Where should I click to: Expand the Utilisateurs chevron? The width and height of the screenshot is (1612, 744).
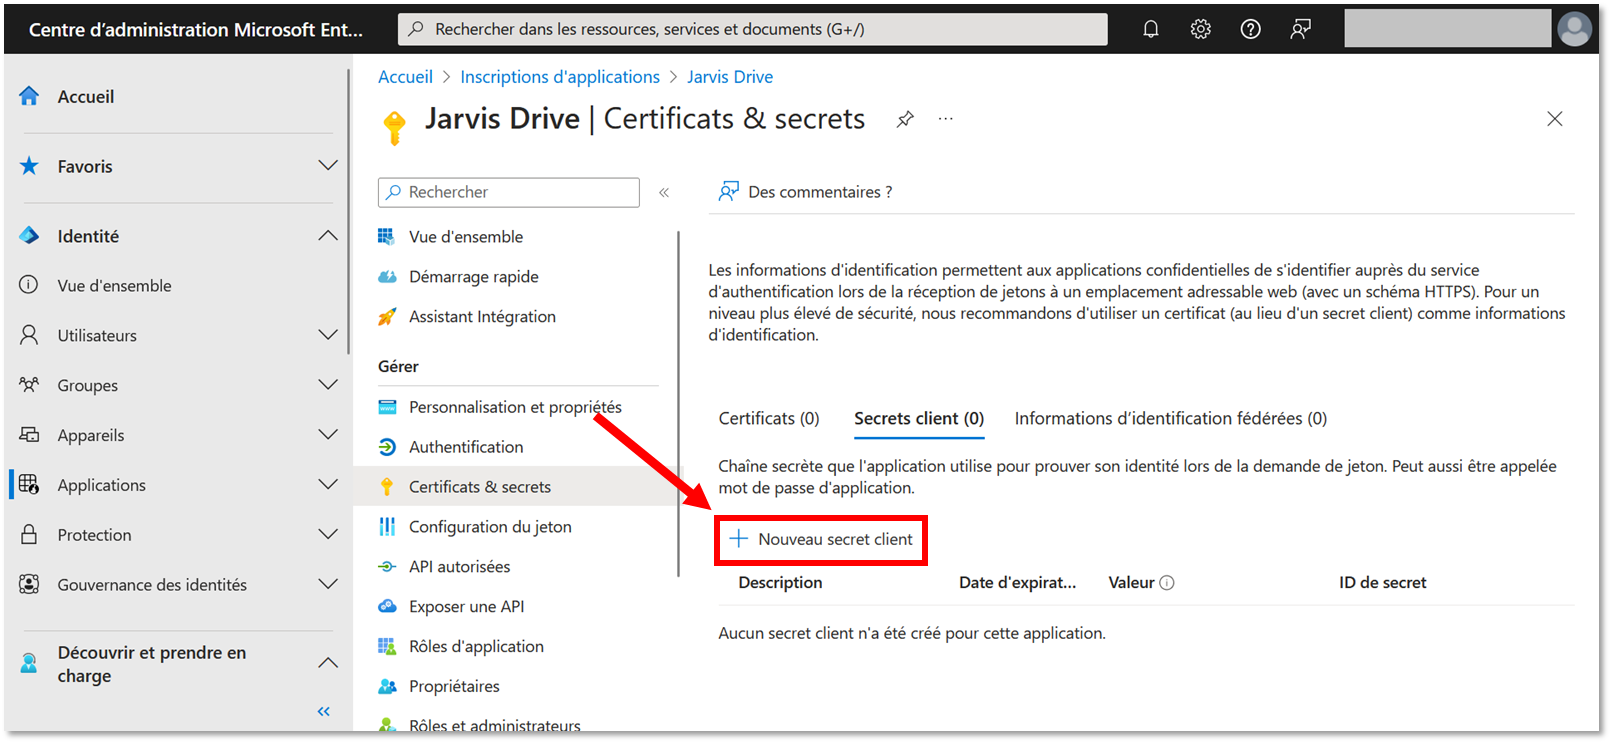click(328, 334)
